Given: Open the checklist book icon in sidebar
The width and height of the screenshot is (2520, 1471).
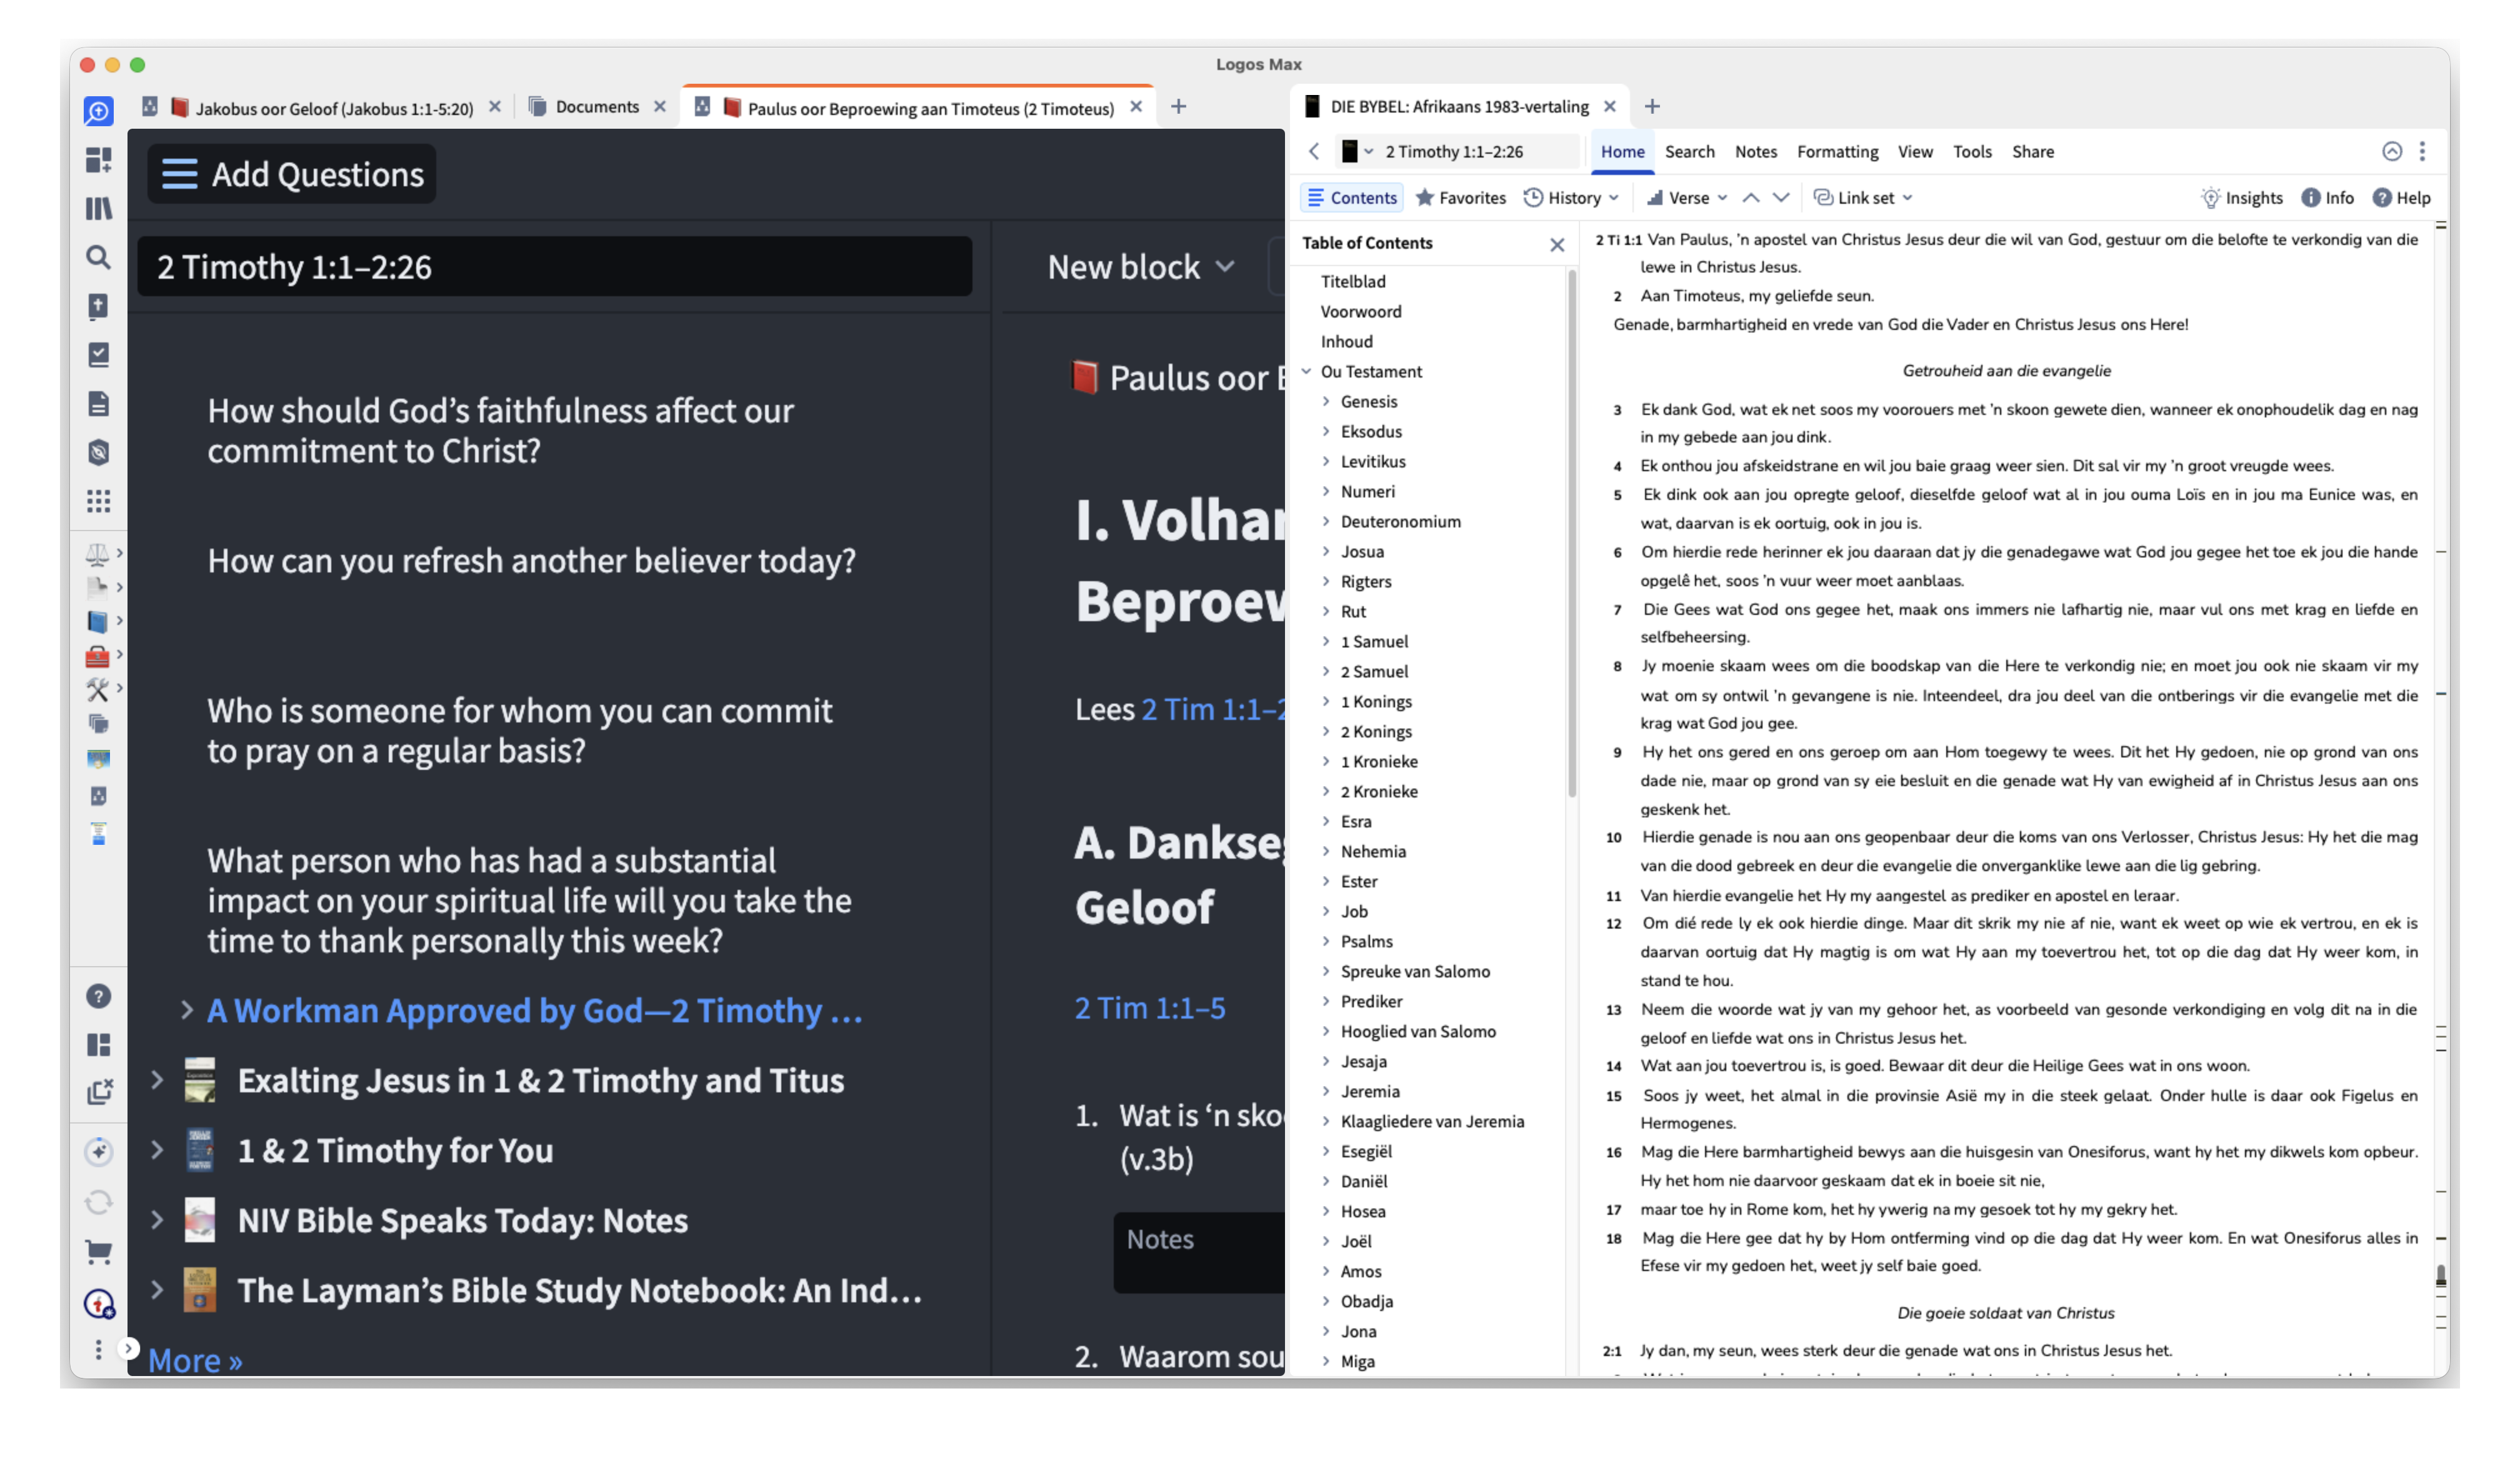Looking at the screenshot, I should (x=98, y=355).
